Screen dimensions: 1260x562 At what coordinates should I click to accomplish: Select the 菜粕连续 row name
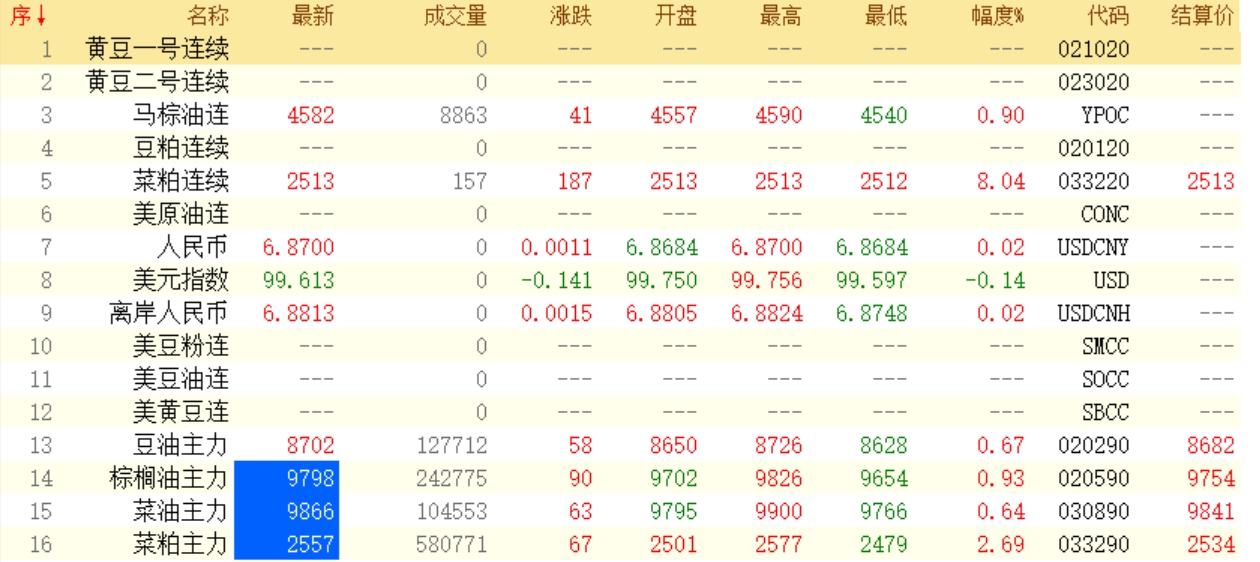(x=181, y=181)
